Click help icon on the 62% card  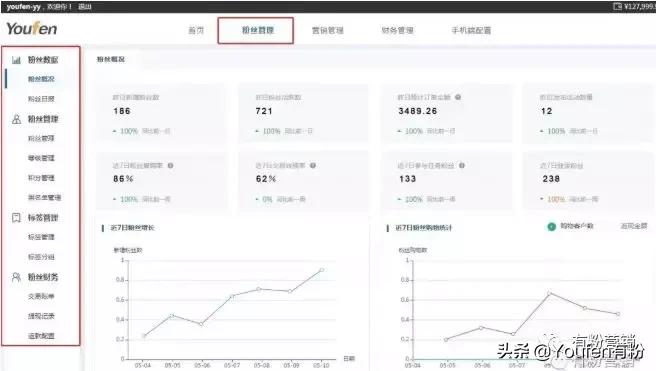tap(313, 165)
